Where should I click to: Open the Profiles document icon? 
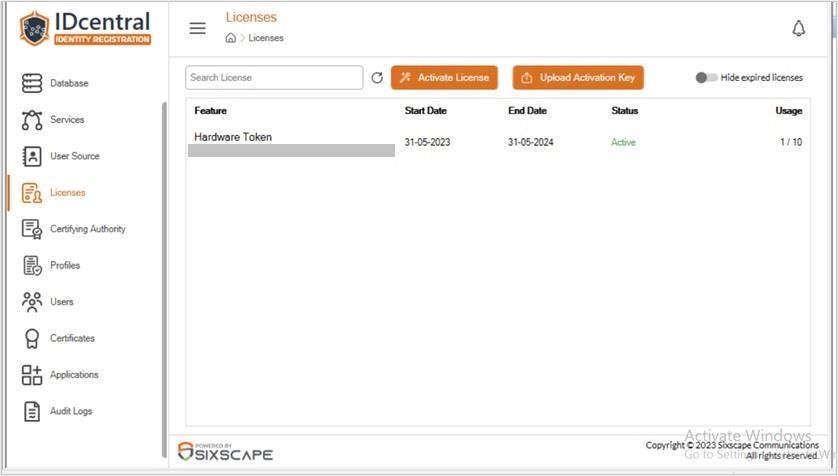32,266
